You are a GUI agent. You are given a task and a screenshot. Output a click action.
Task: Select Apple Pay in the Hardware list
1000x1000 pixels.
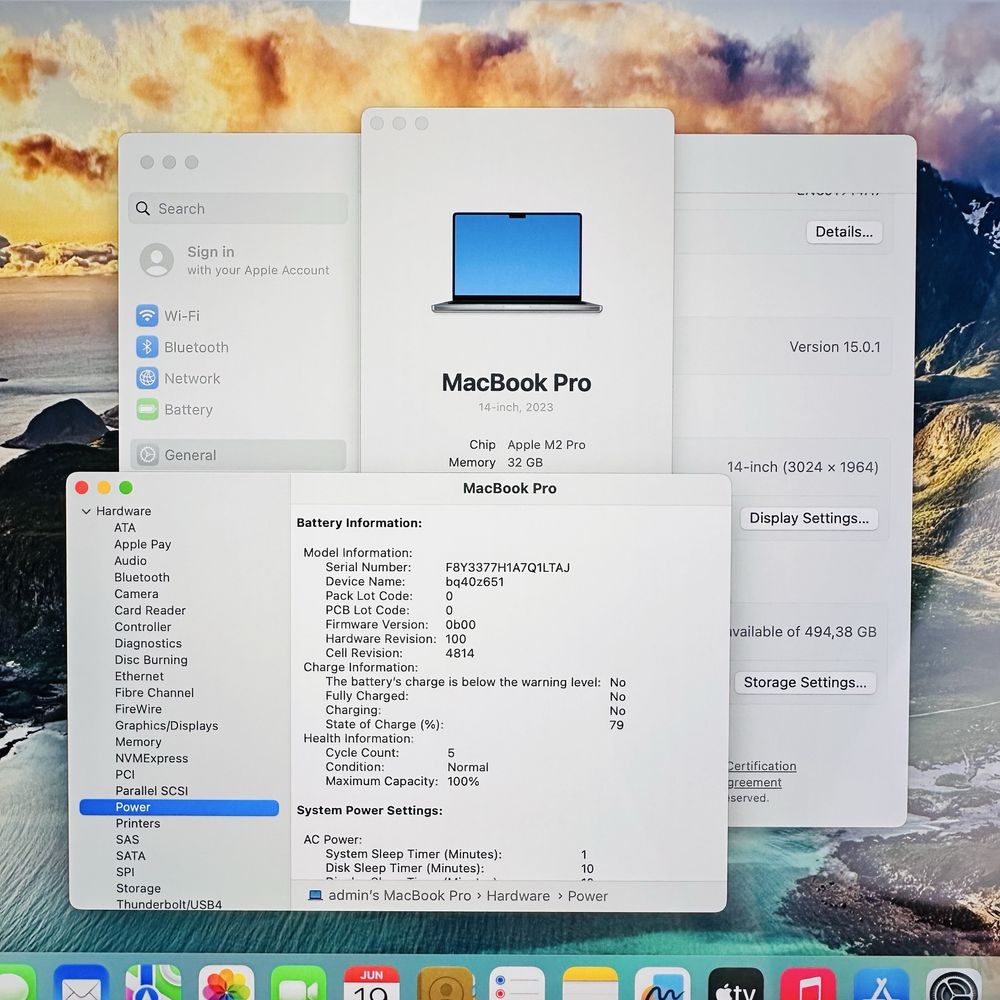(x=142, y=544)
